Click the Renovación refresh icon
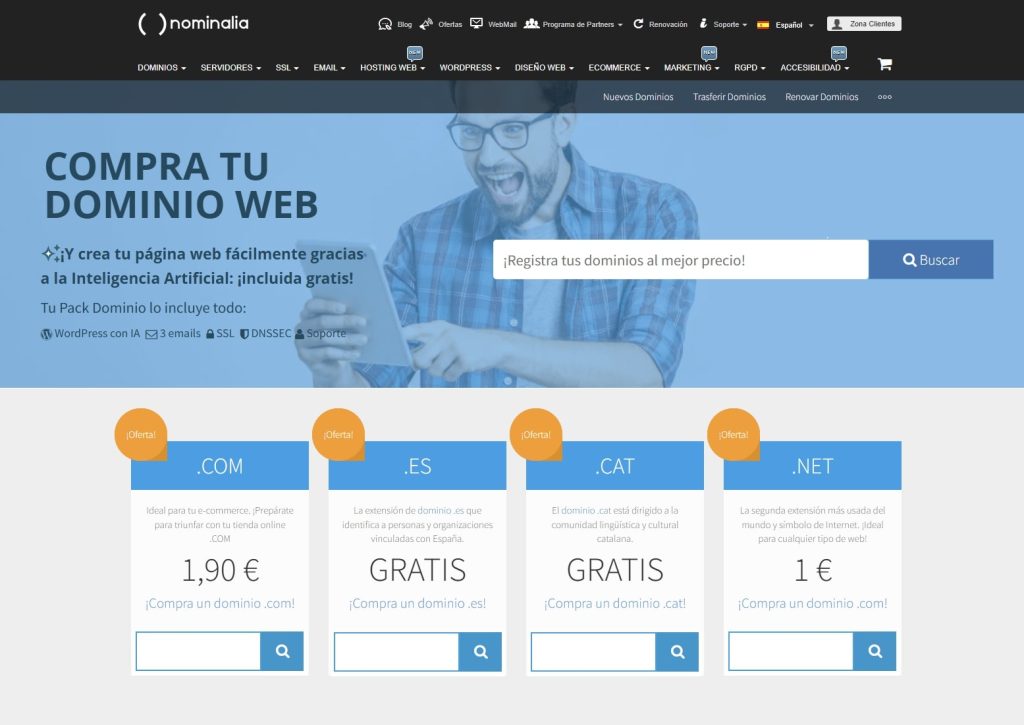 (x=638, y=24)
